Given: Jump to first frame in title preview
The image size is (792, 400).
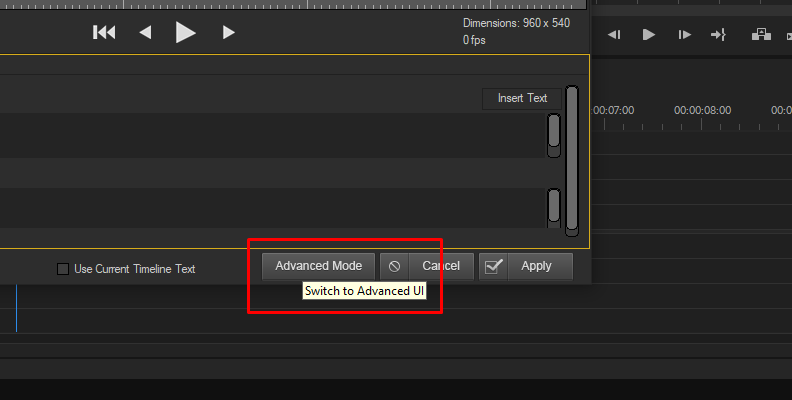Looking at the screenshot, I should pyautogui.click(x=104, y=32).
